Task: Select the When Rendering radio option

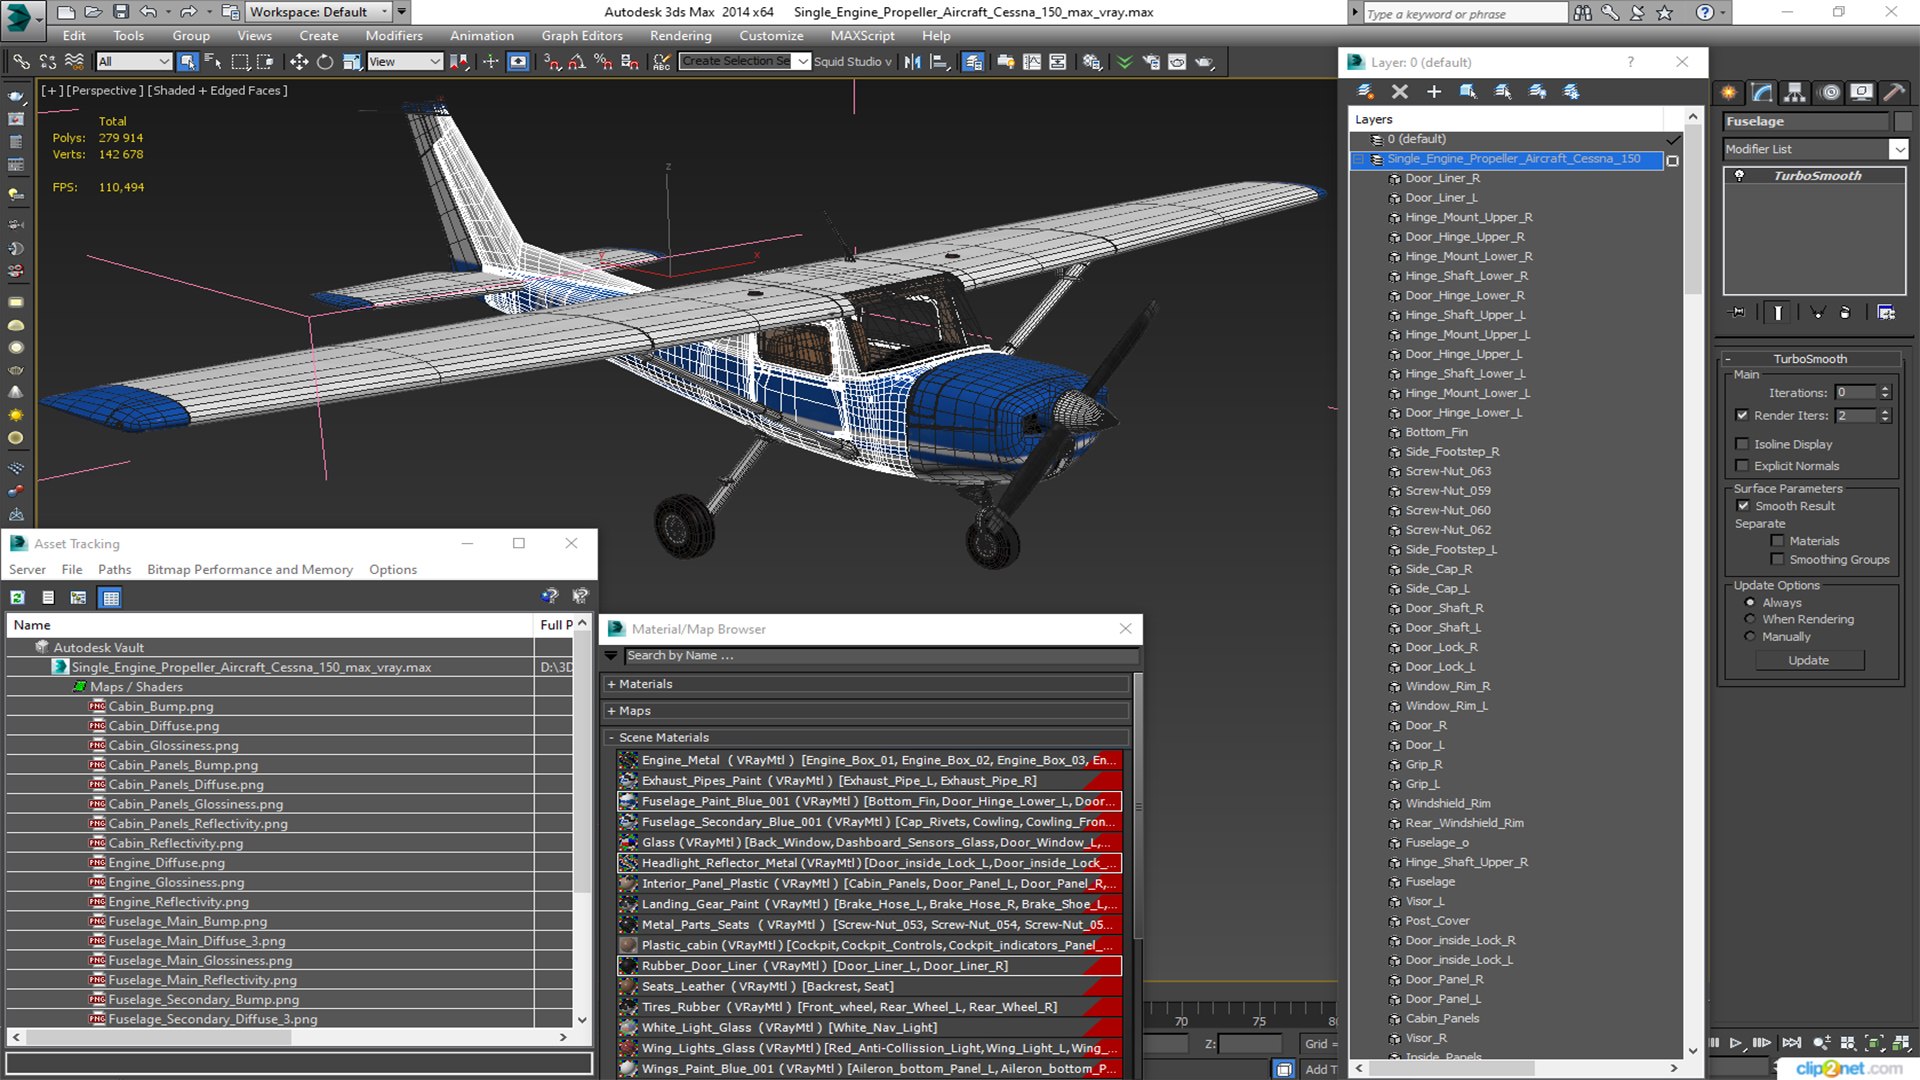Action: [1749, 619]
